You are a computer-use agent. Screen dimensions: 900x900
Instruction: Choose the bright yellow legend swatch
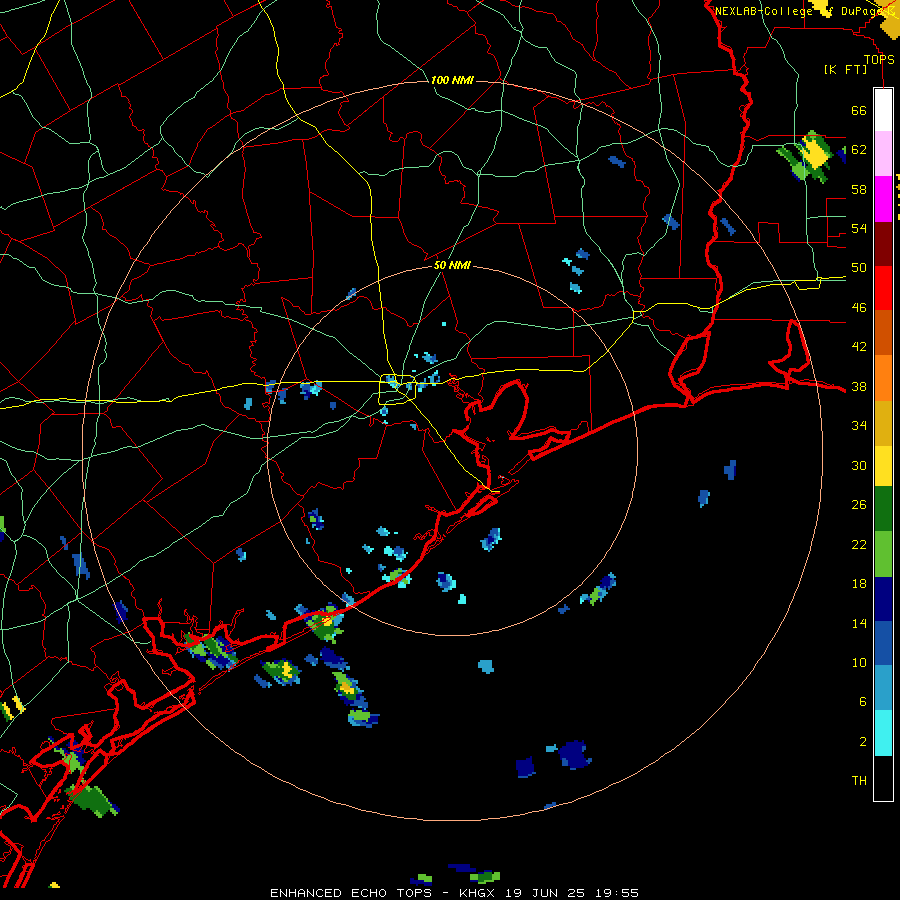click(x=883, y=466)
